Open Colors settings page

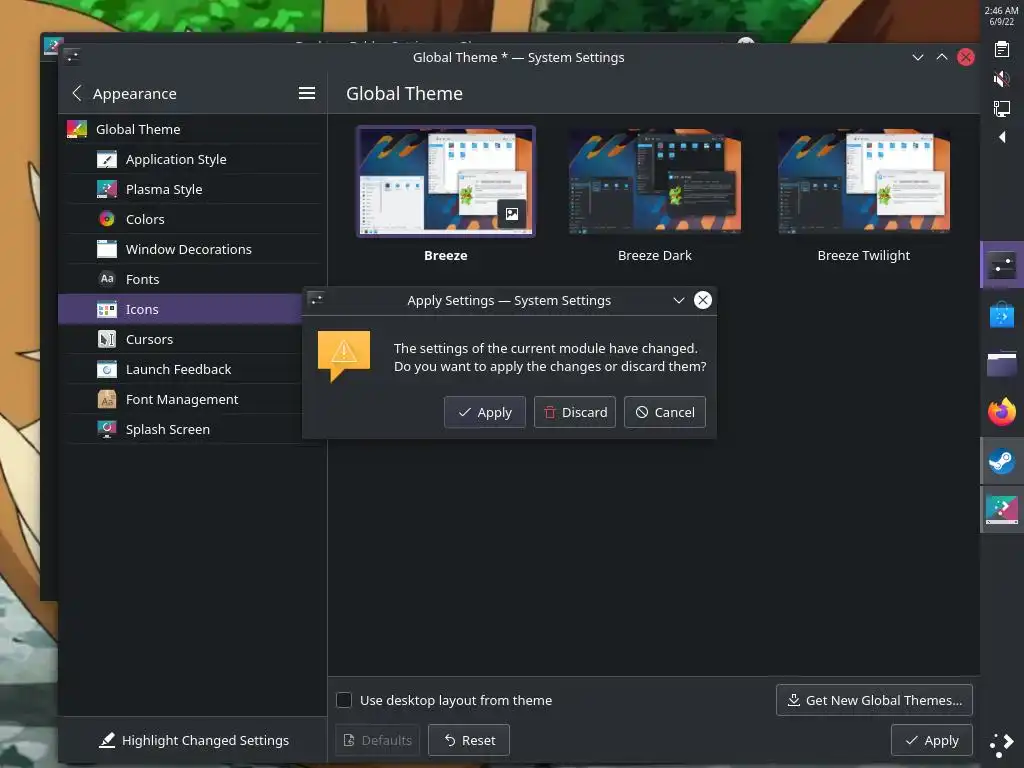194,219
